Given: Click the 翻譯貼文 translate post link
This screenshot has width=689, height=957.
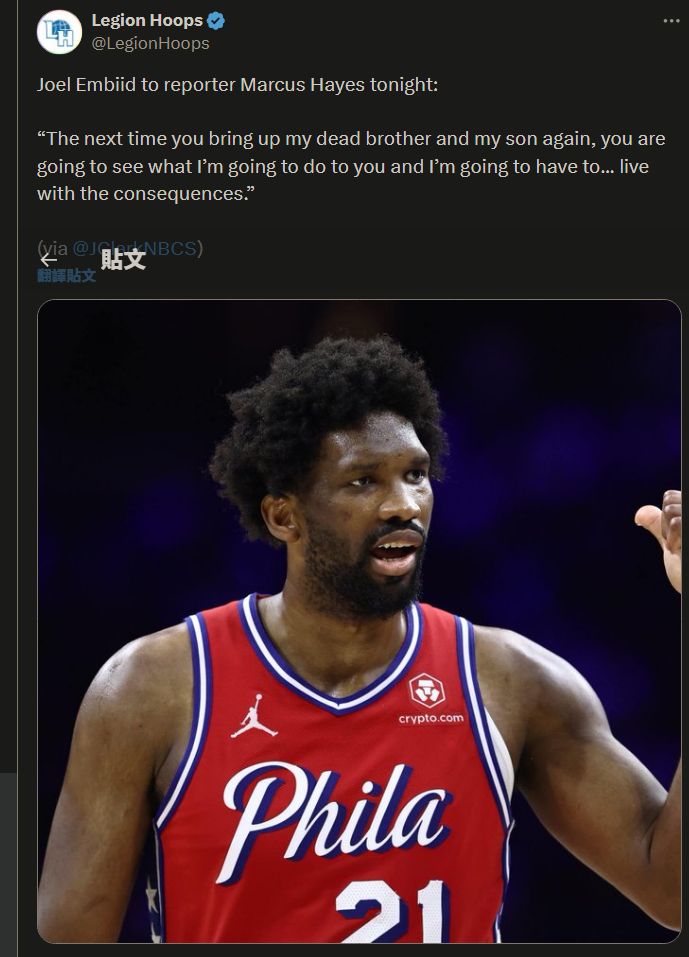Looking at the screenshot, I should click(67, 275).
